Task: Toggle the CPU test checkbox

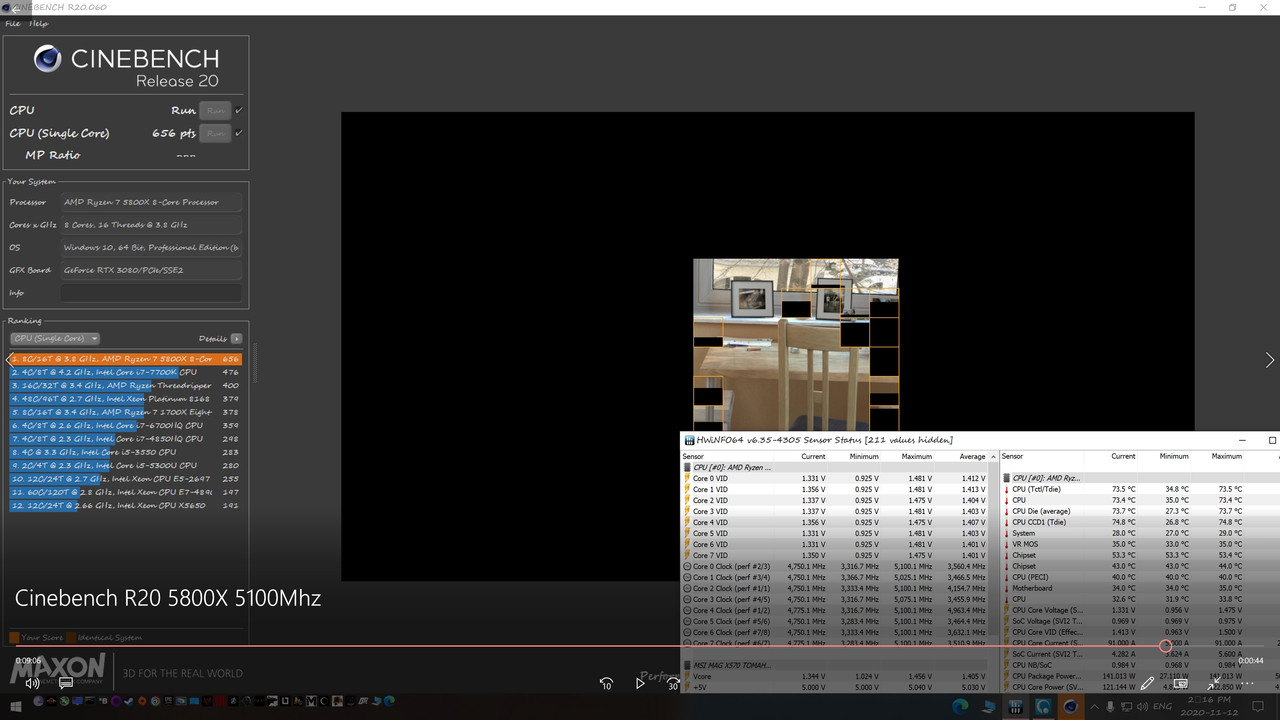Action: coord(239,110)
